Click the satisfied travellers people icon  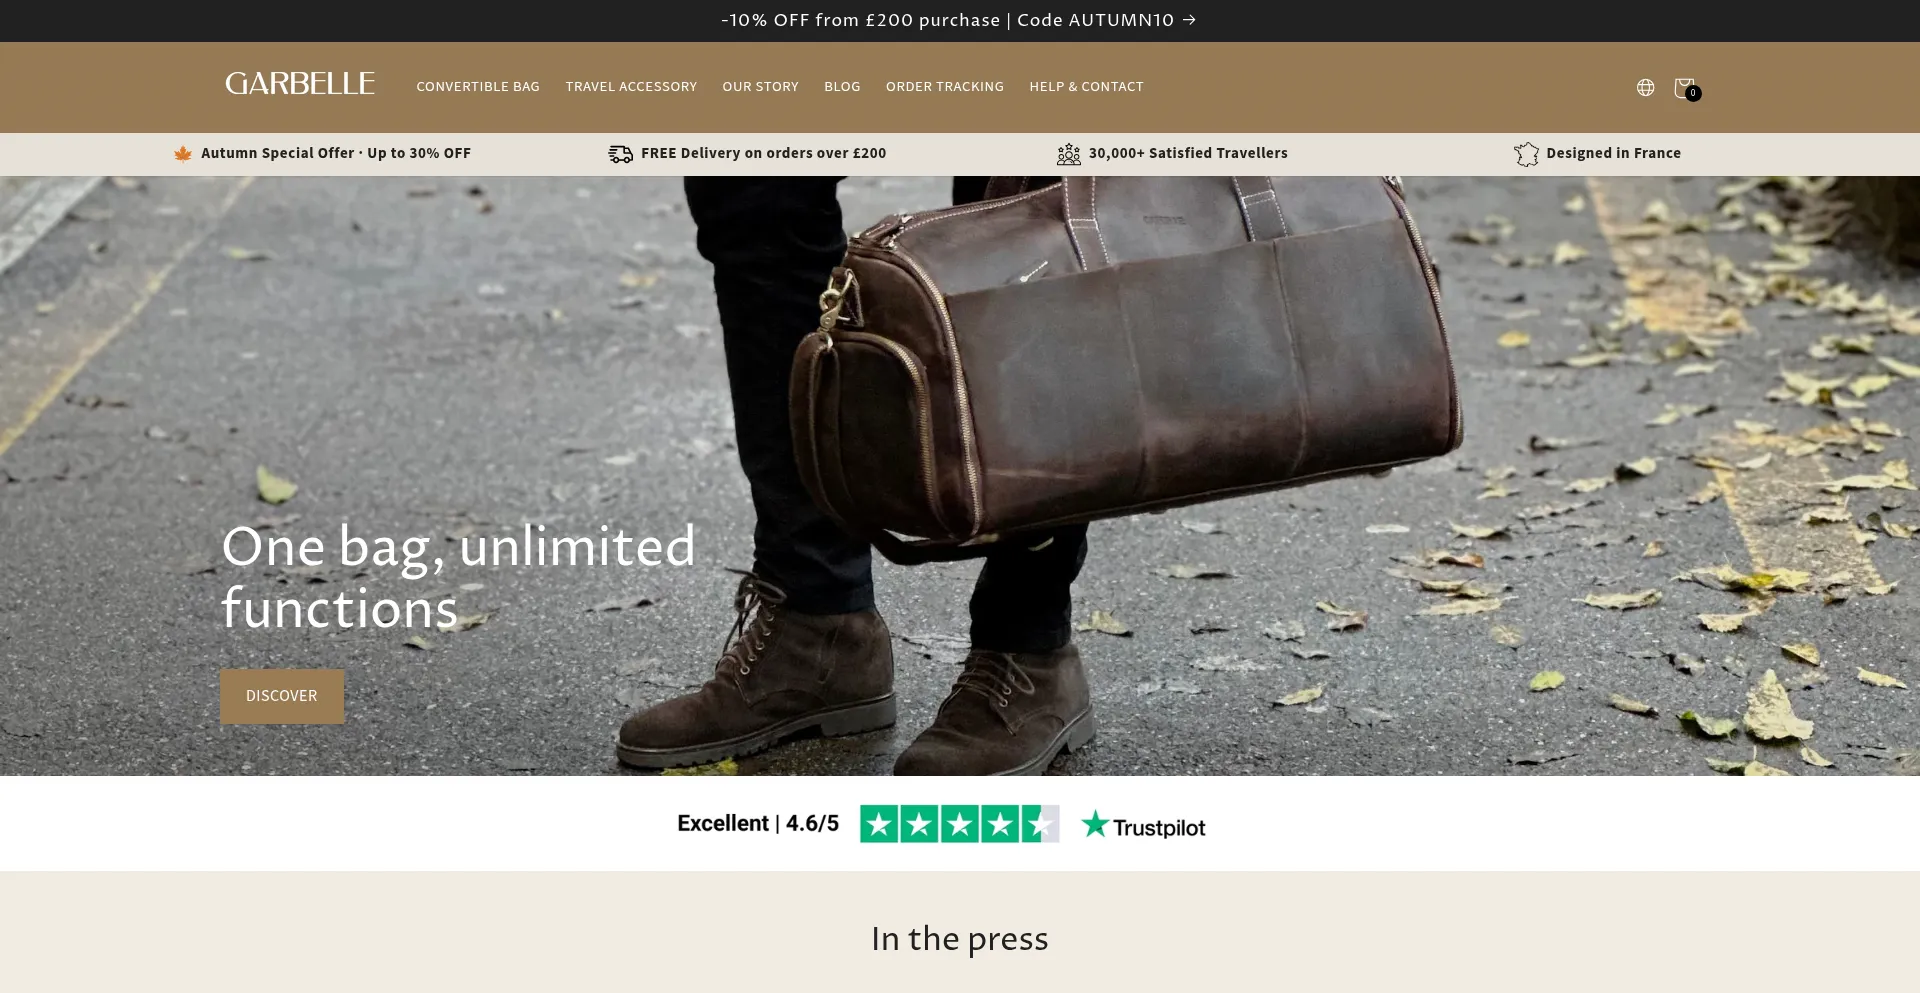(x=1069, y=154)
